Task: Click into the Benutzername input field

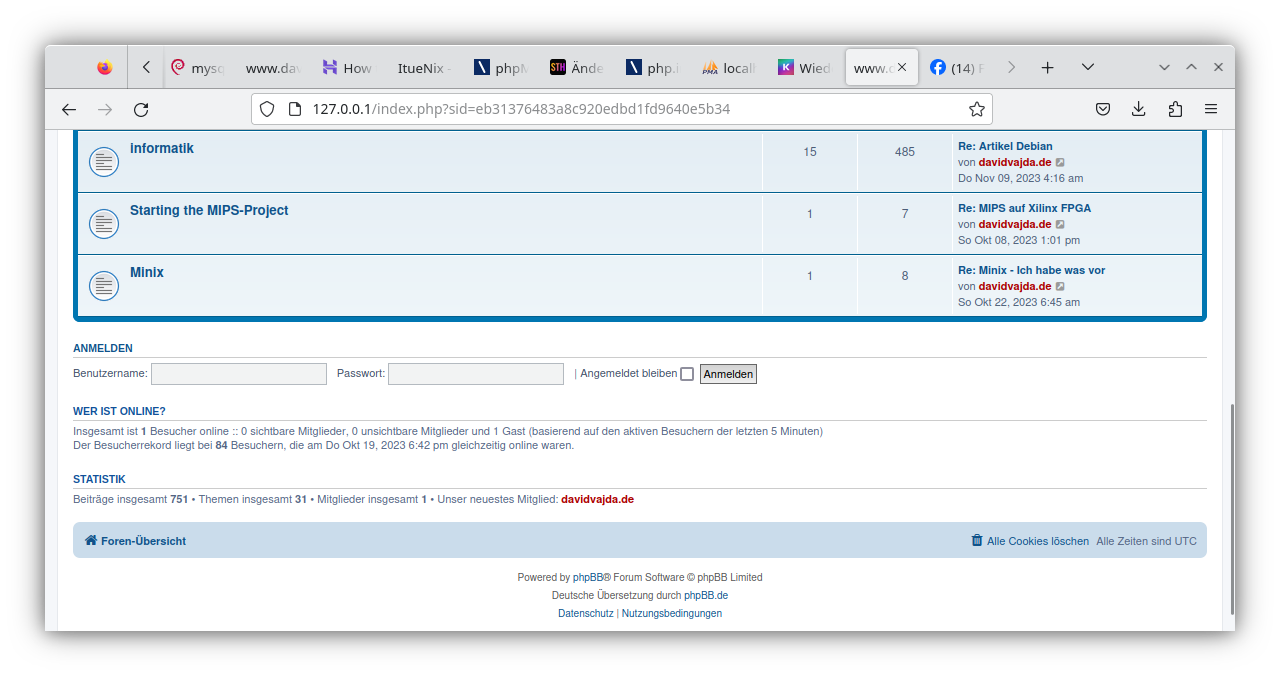Action: (239, 374)
